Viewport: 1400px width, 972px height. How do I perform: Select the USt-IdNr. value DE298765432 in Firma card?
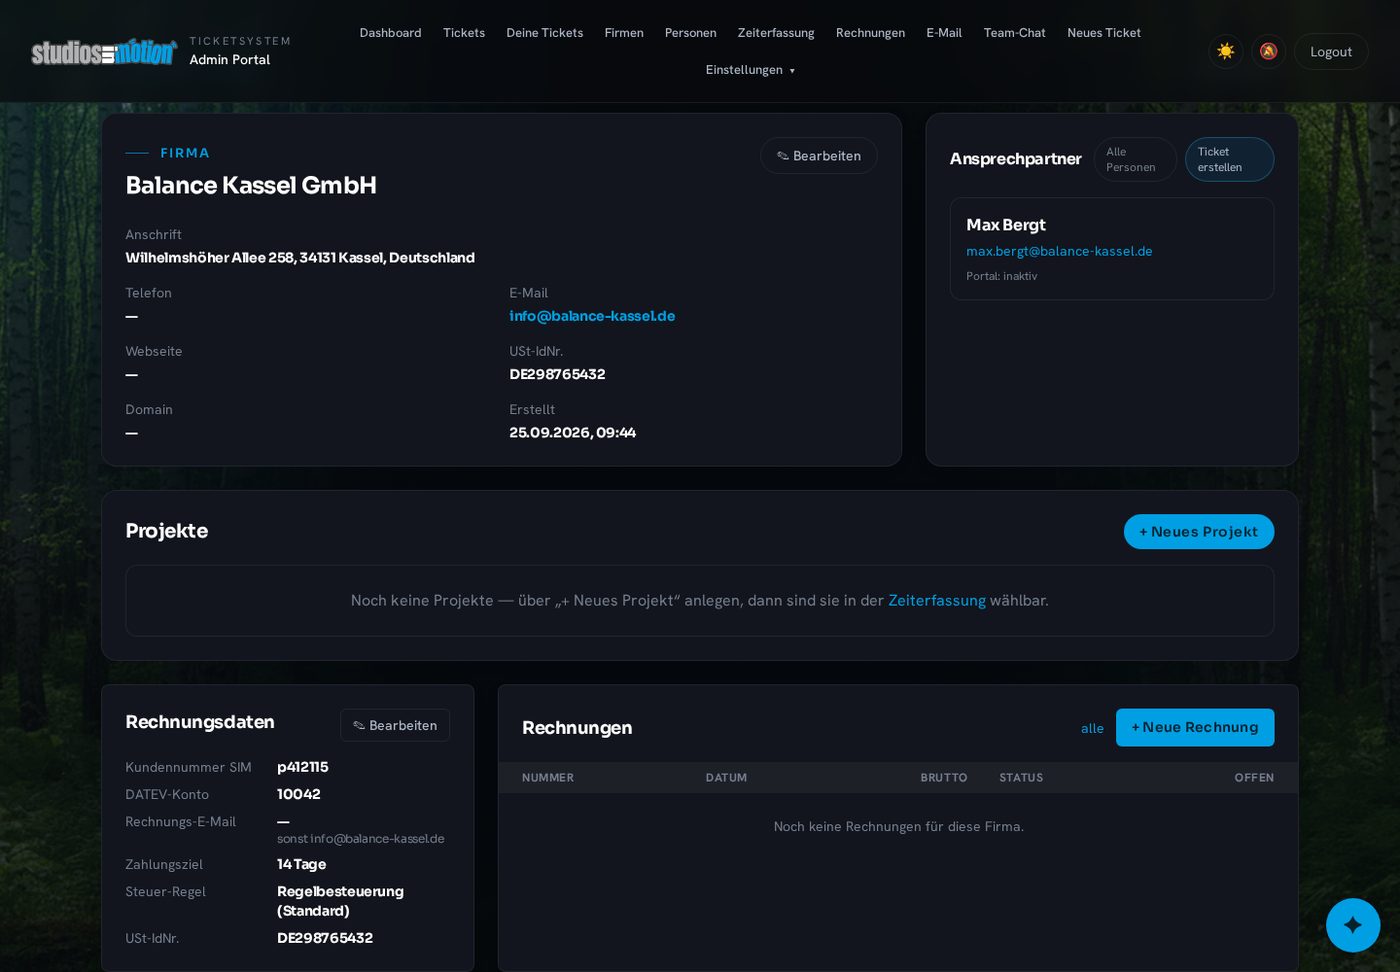coord(557,374)
